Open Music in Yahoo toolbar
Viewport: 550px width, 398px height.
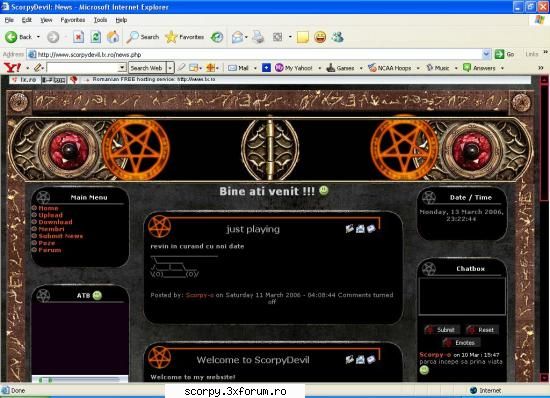[437, 68]
